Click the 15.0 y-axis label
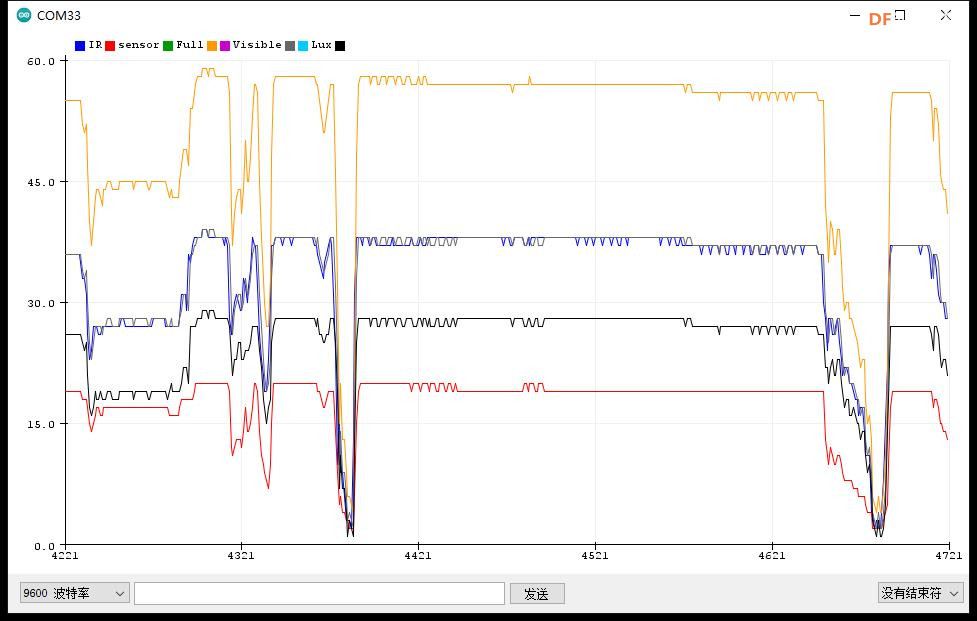Screen dimensions: 977x621 click(41, 424)
